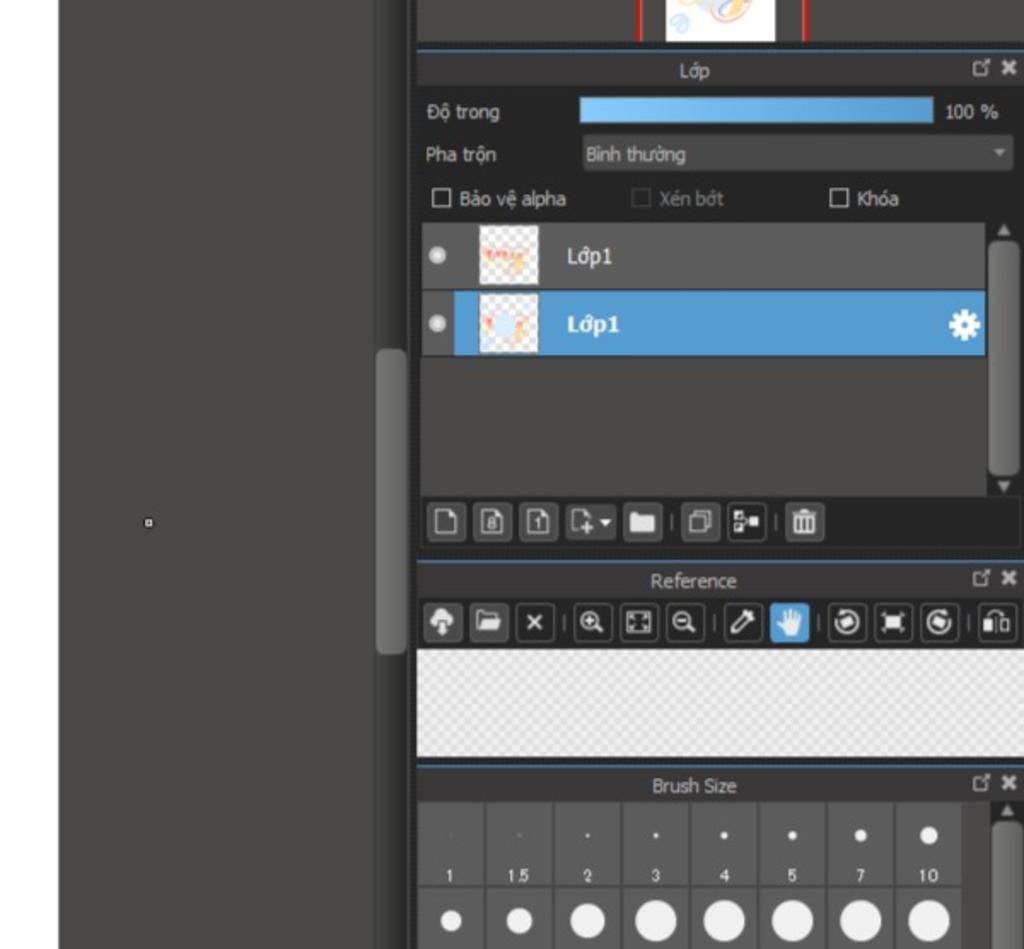Screen dimensions: 1024x949
Task: Hide the upper unselected Lớp1 layer
Action: click(438, 255)
